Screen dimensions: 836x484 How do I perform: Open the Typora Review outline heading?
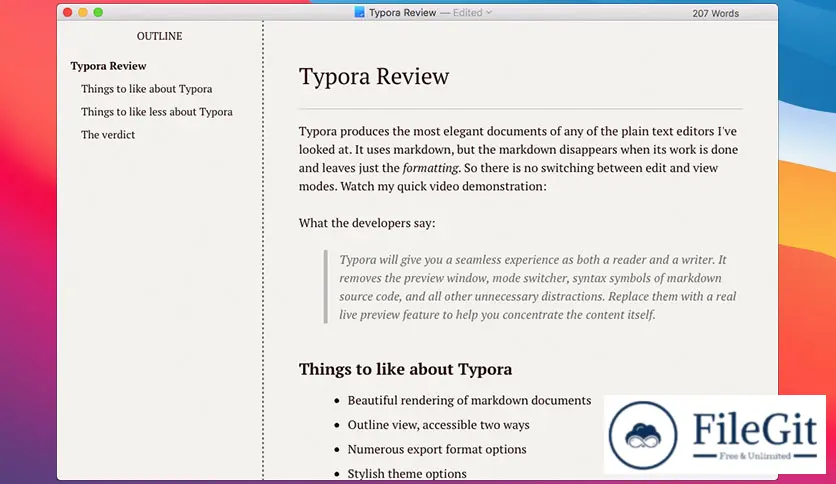pyautogui.click(x=108, y=66)
